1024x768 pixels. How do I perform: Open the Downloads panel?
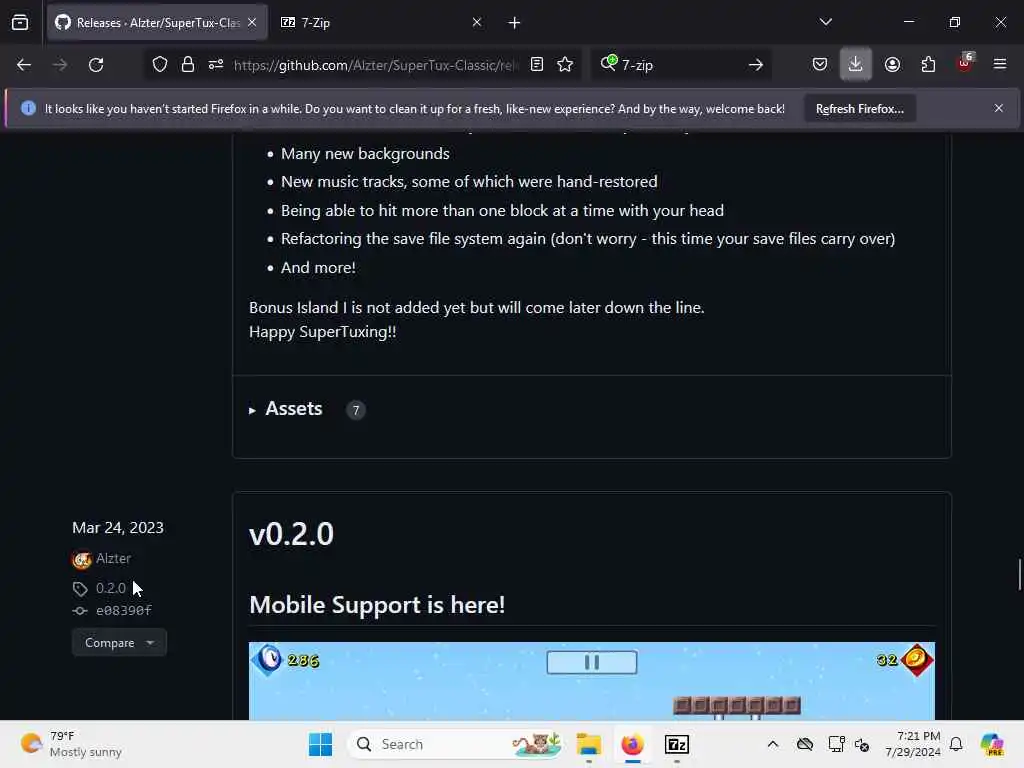pyautogui.click(x=856, y=64)
